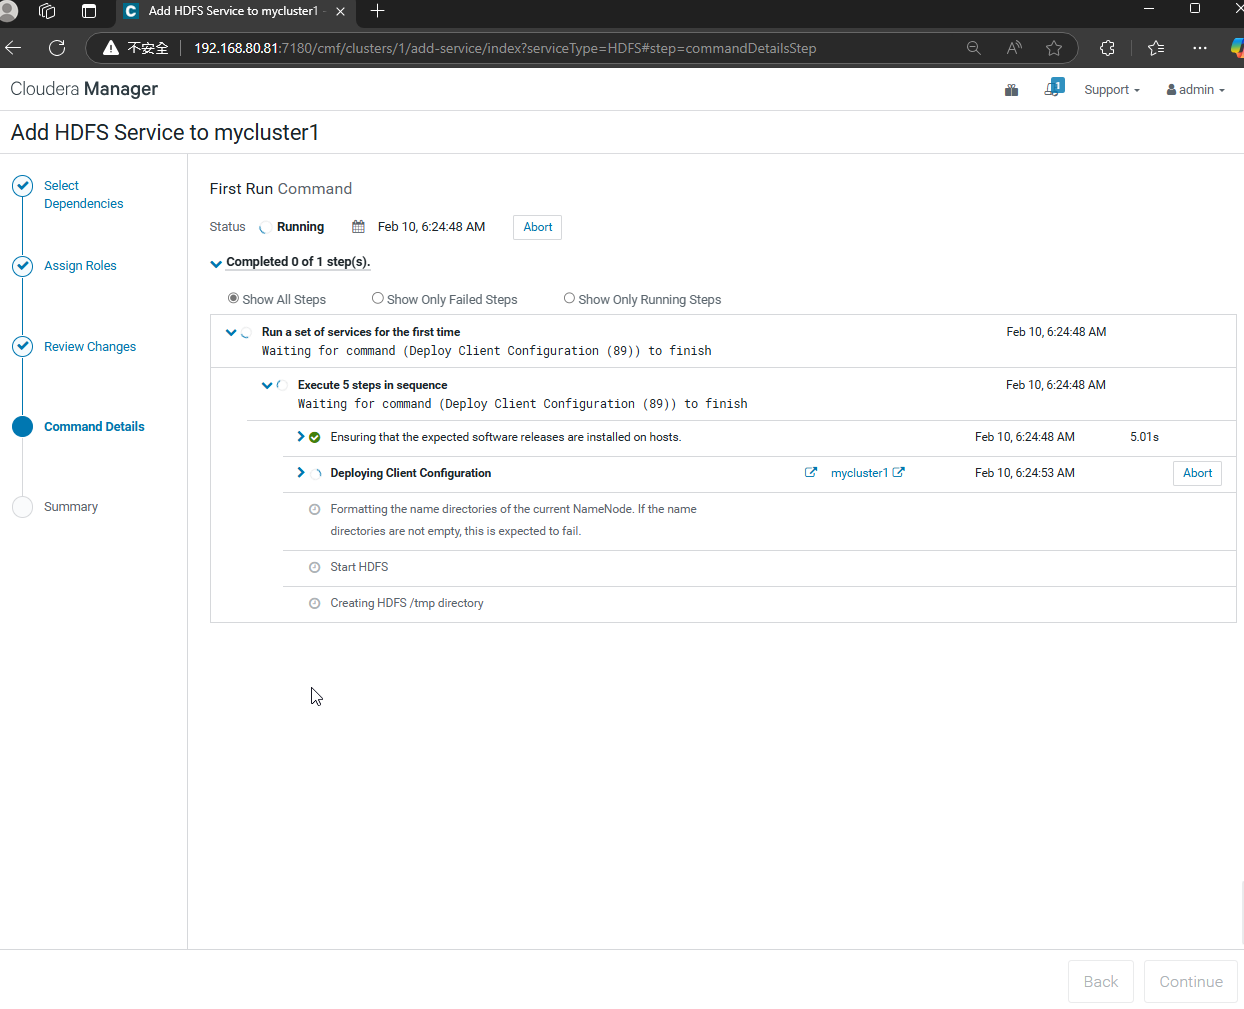Open running commands notification icon
This screenshot has width=1244, height=1009.
point(1053,88)
